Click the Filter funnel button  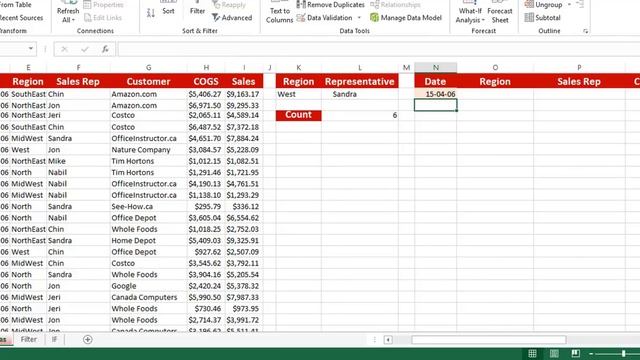click(x=197, y=9)
